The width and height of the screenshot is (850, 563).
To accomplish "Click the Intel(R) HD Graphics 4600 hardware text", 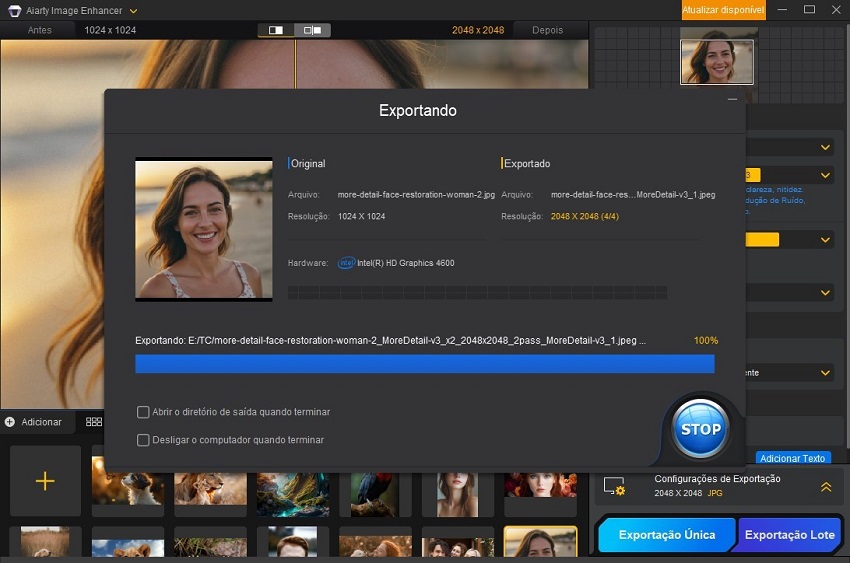I will 405,263.
